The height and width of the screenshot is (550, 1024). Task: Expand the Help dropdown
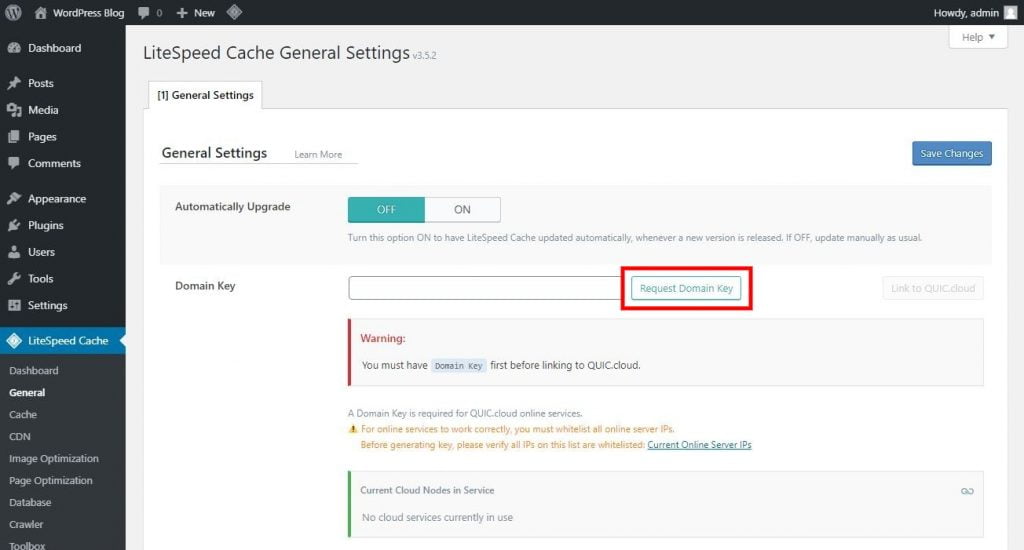click(x=977, y=37)
